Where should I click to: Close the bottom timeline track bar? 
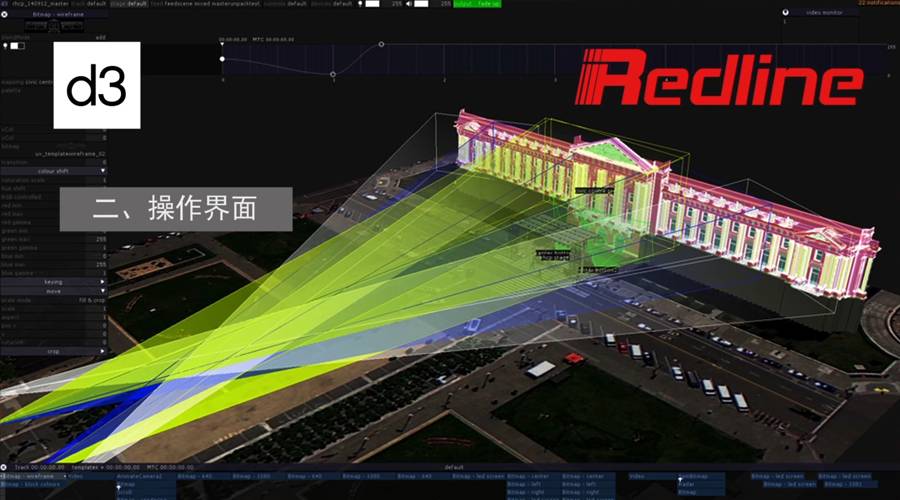4,467
